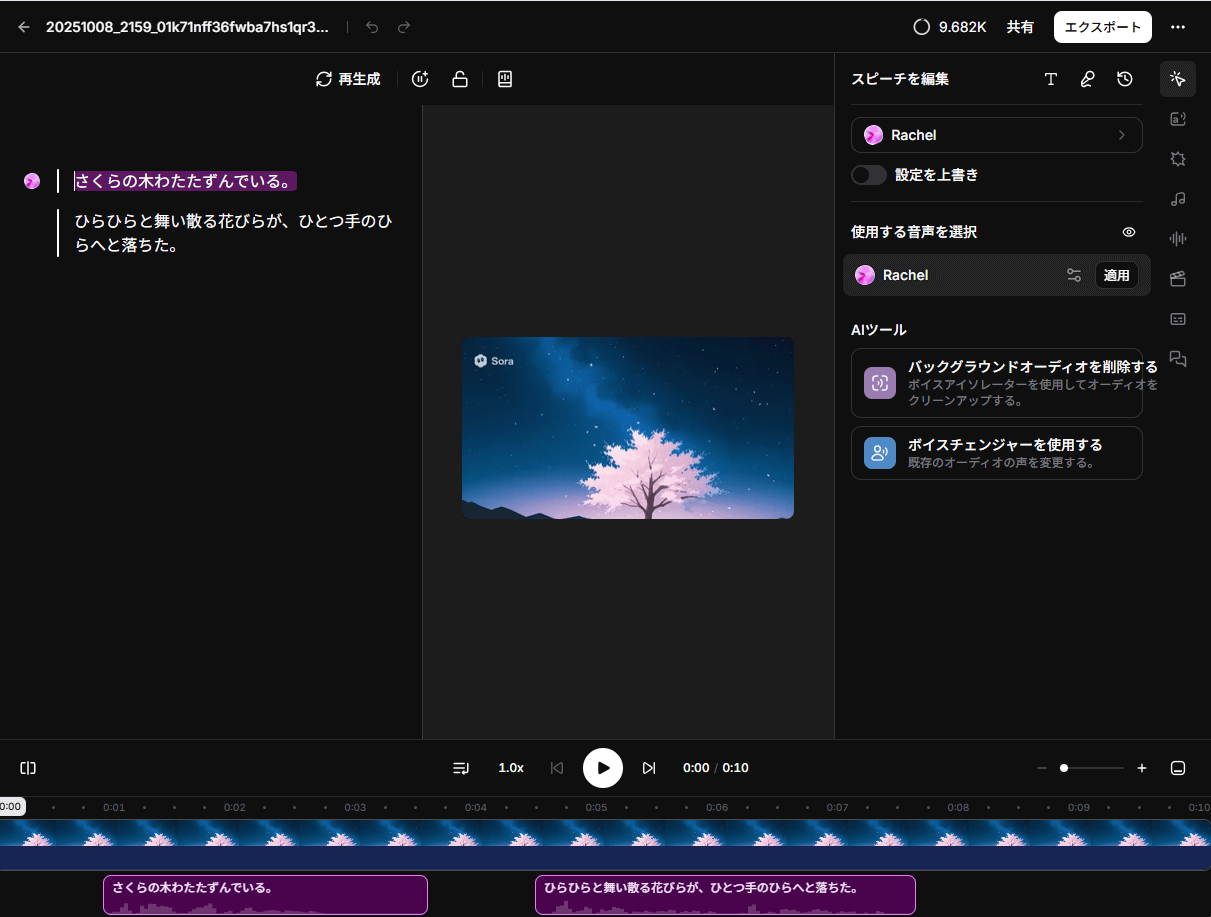Open the music note sidebar icon
1211x917 pixels.
[1178, 199]
